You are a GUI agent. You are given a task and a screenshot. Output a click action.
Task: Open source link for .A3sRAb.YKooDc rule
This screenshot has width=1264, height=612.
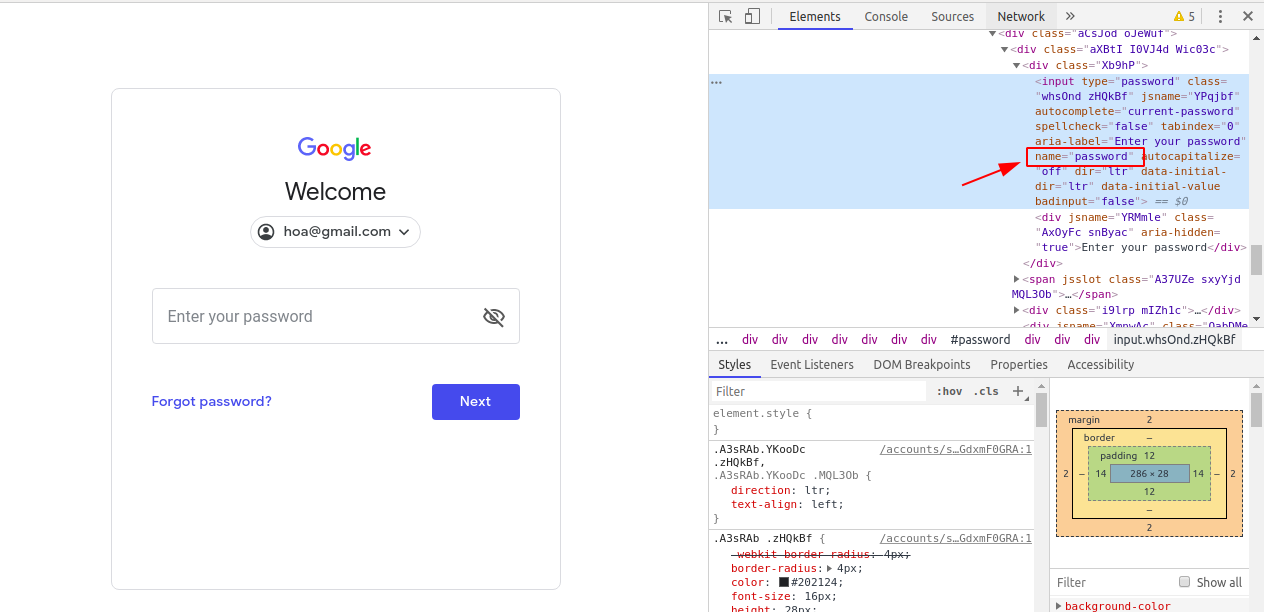tap(955, 450)
